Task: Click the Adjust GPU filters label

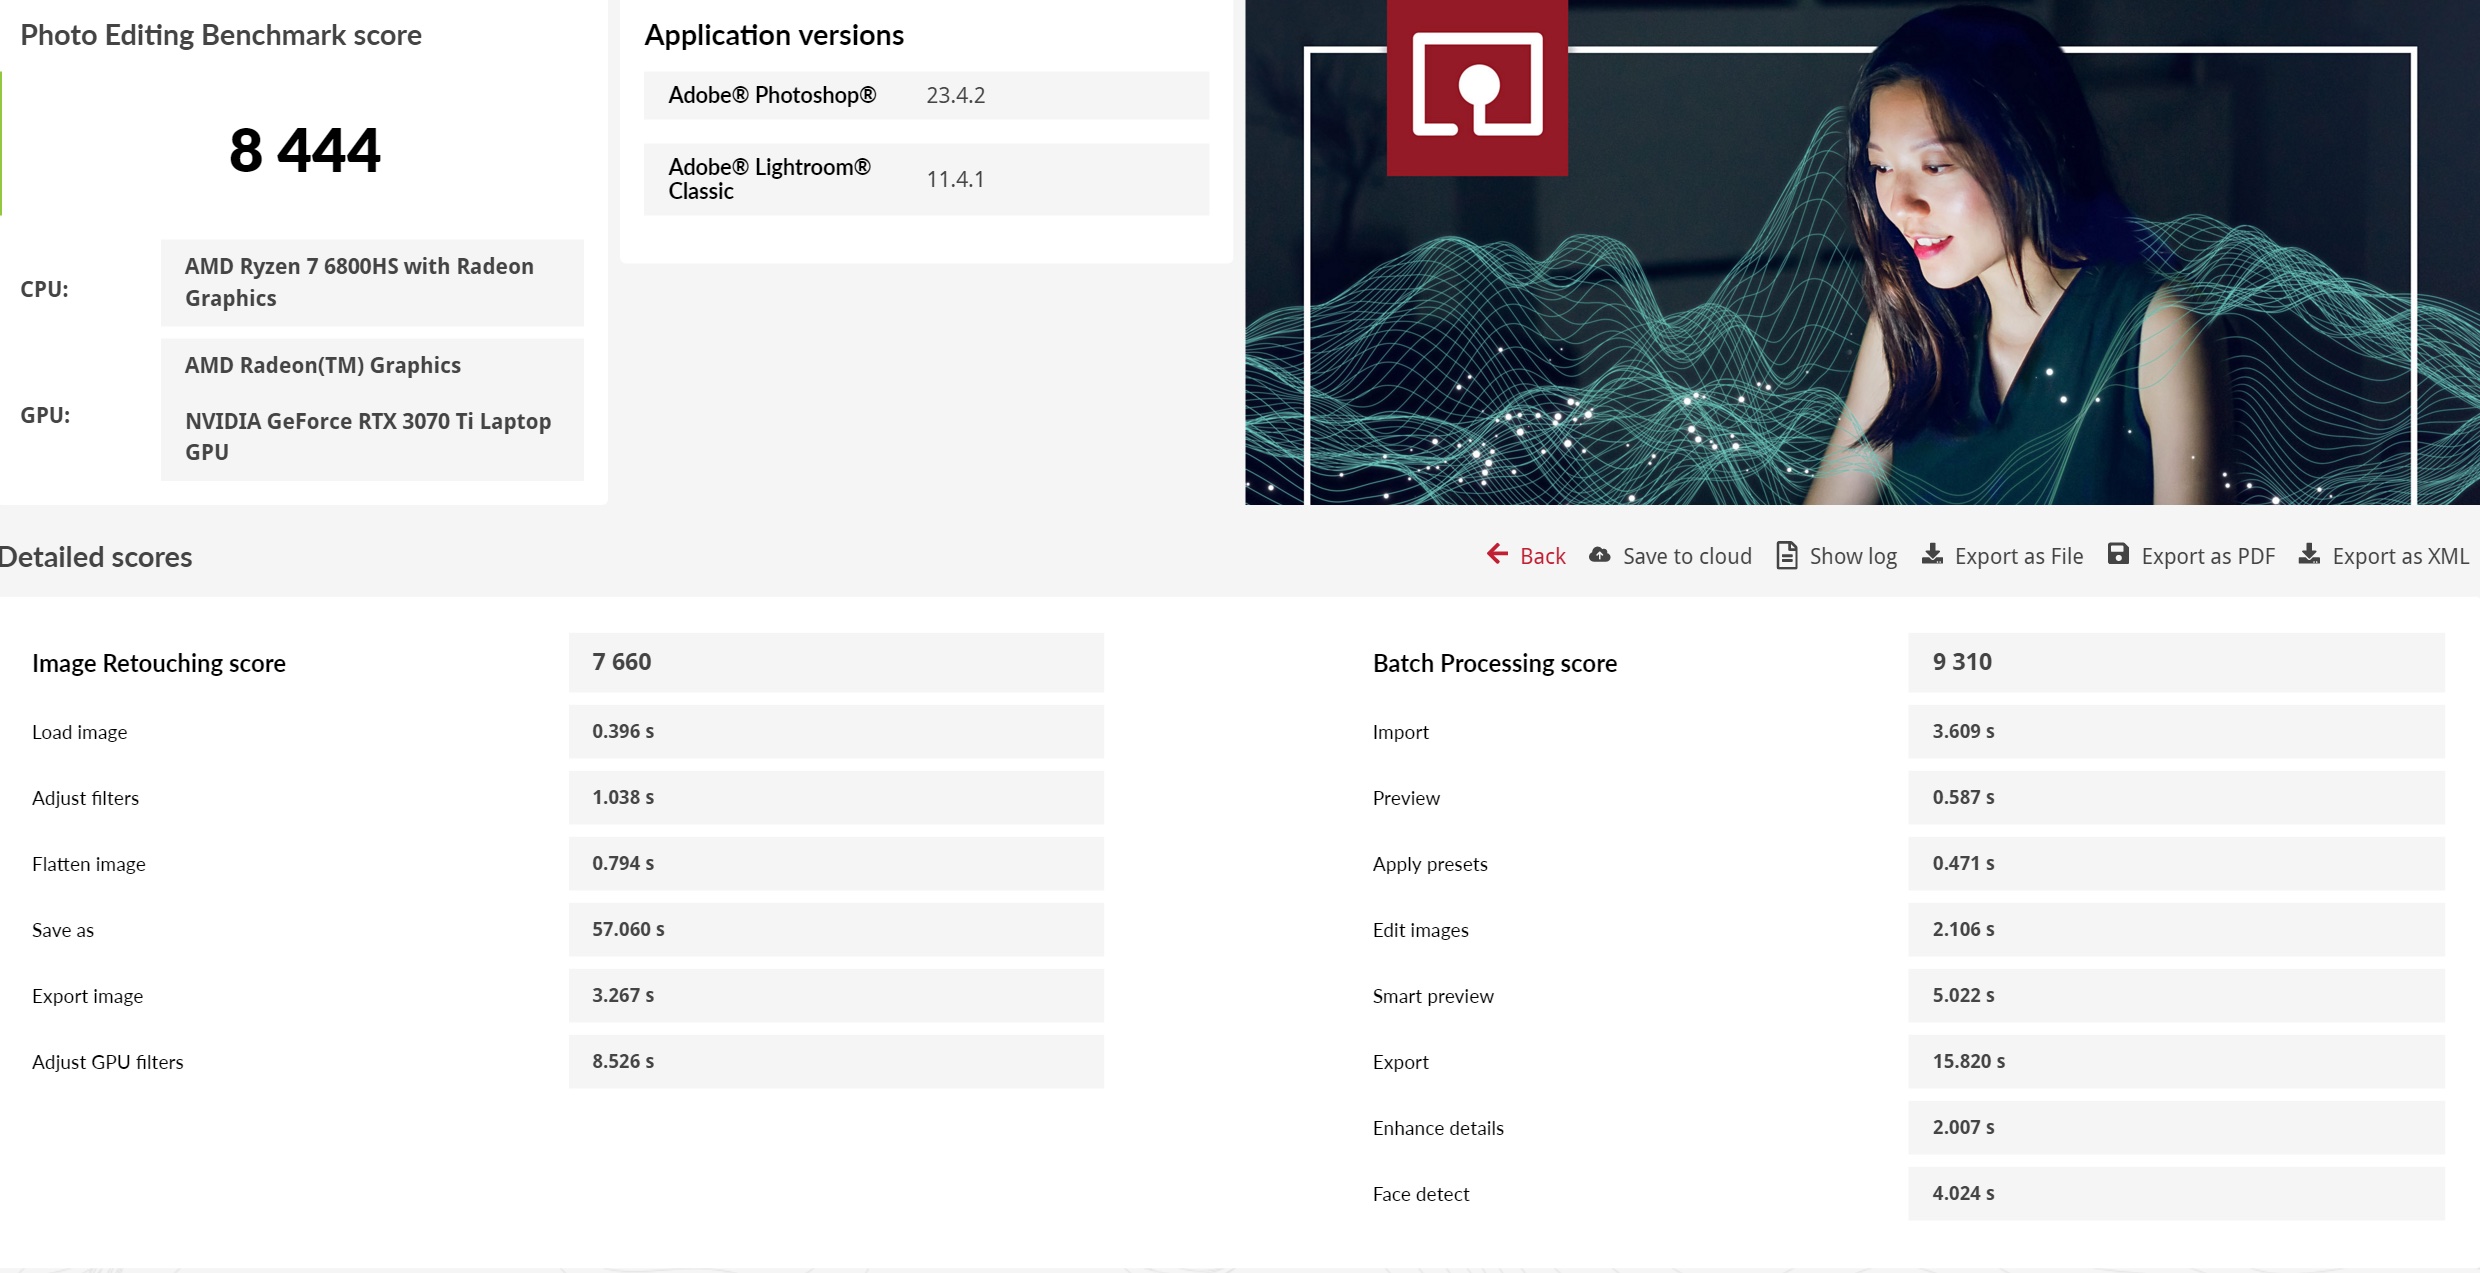Action: click(108, 1062)
